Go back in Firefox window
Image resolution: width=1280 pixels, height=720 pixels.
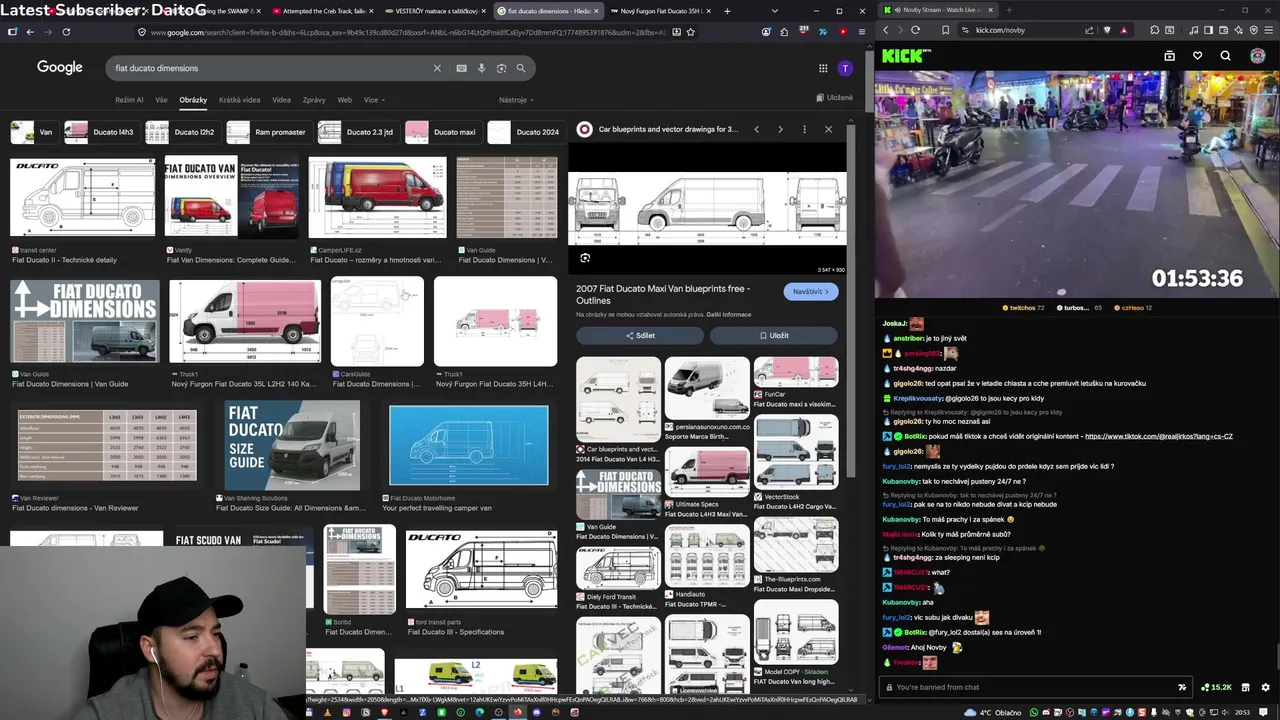tap(30, 32)
